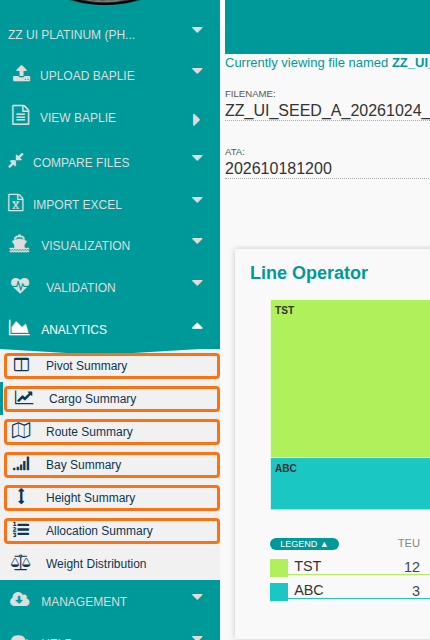This screenshot has height=640, width=430.
Task: Click the teal ABC treemap block
Action: tap(350, 484)
